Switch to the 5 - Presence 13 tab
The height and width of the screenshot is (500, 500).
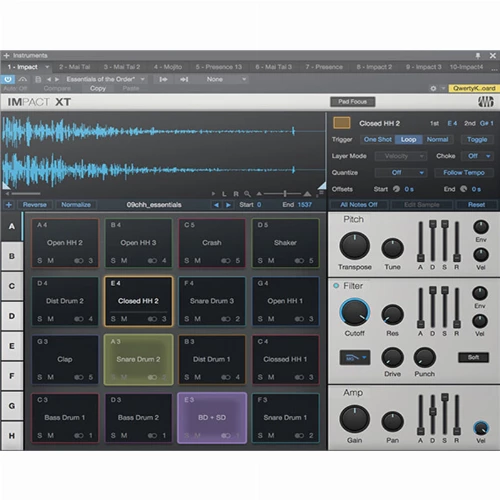click(219, 67)
